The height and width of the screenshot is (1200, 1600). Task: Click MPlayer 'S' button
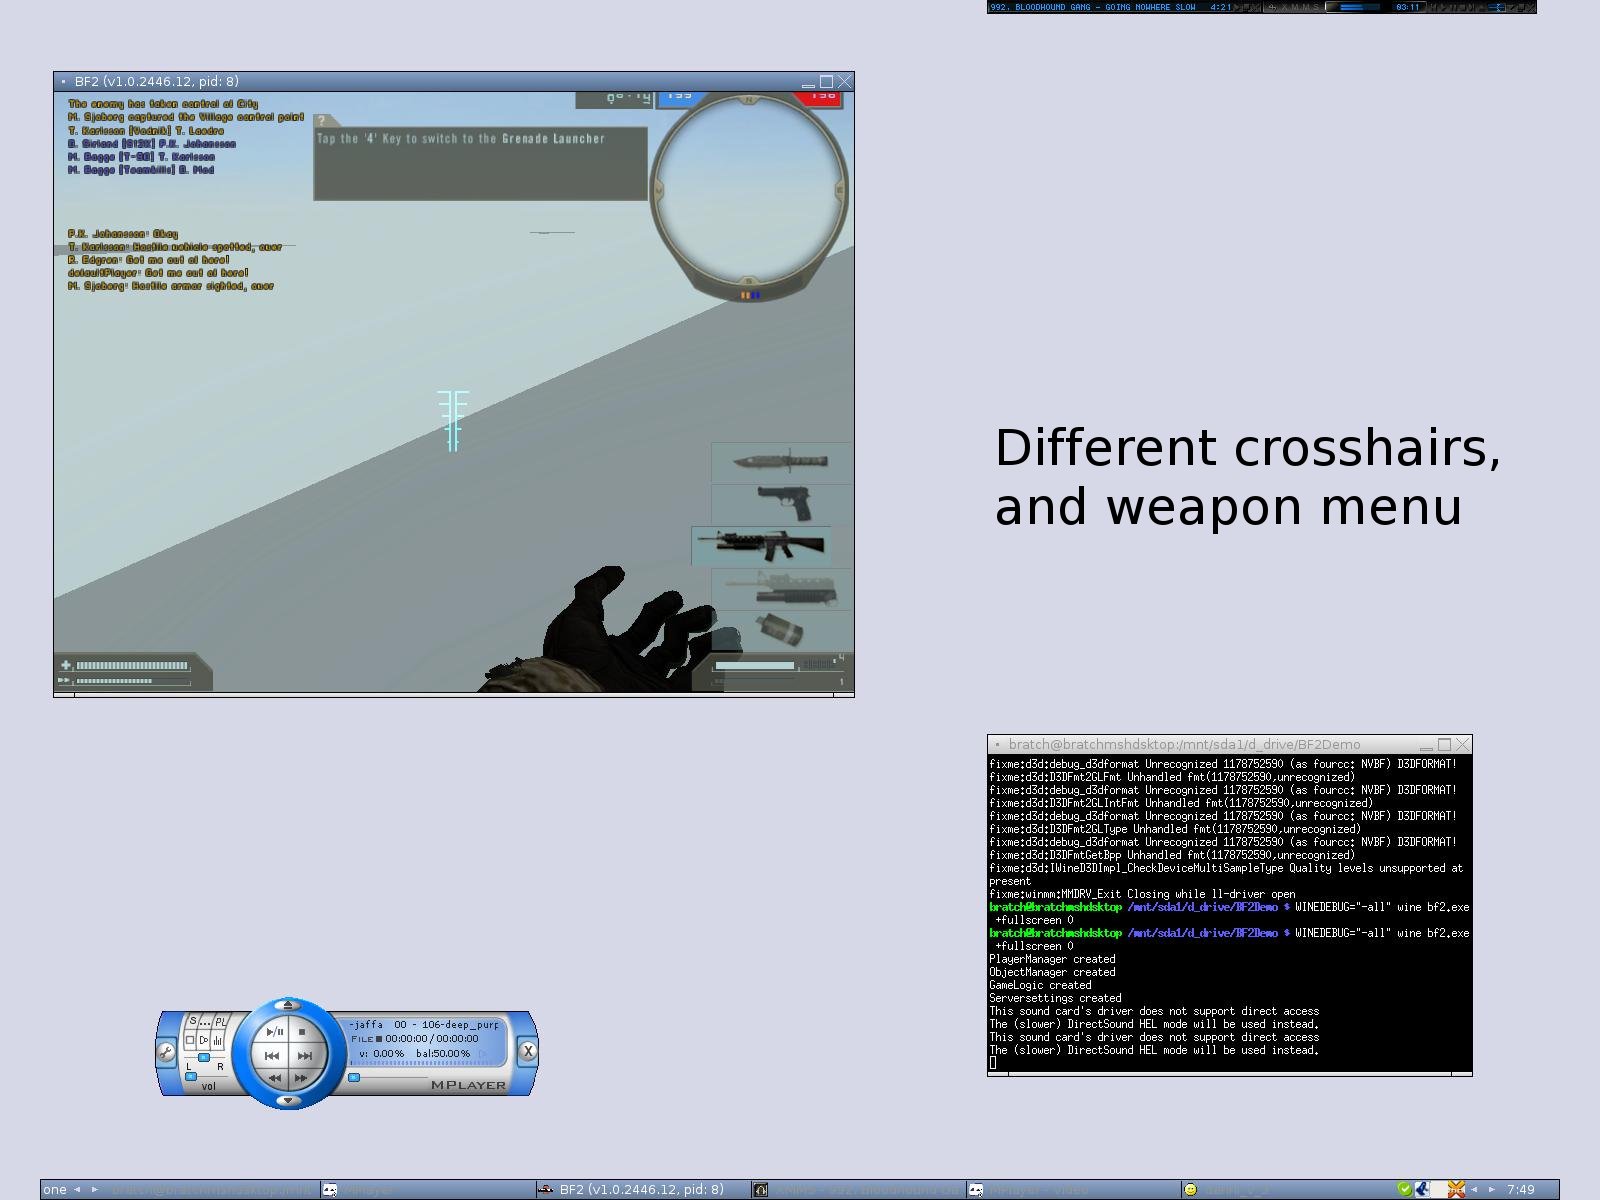click(193, 1020)
